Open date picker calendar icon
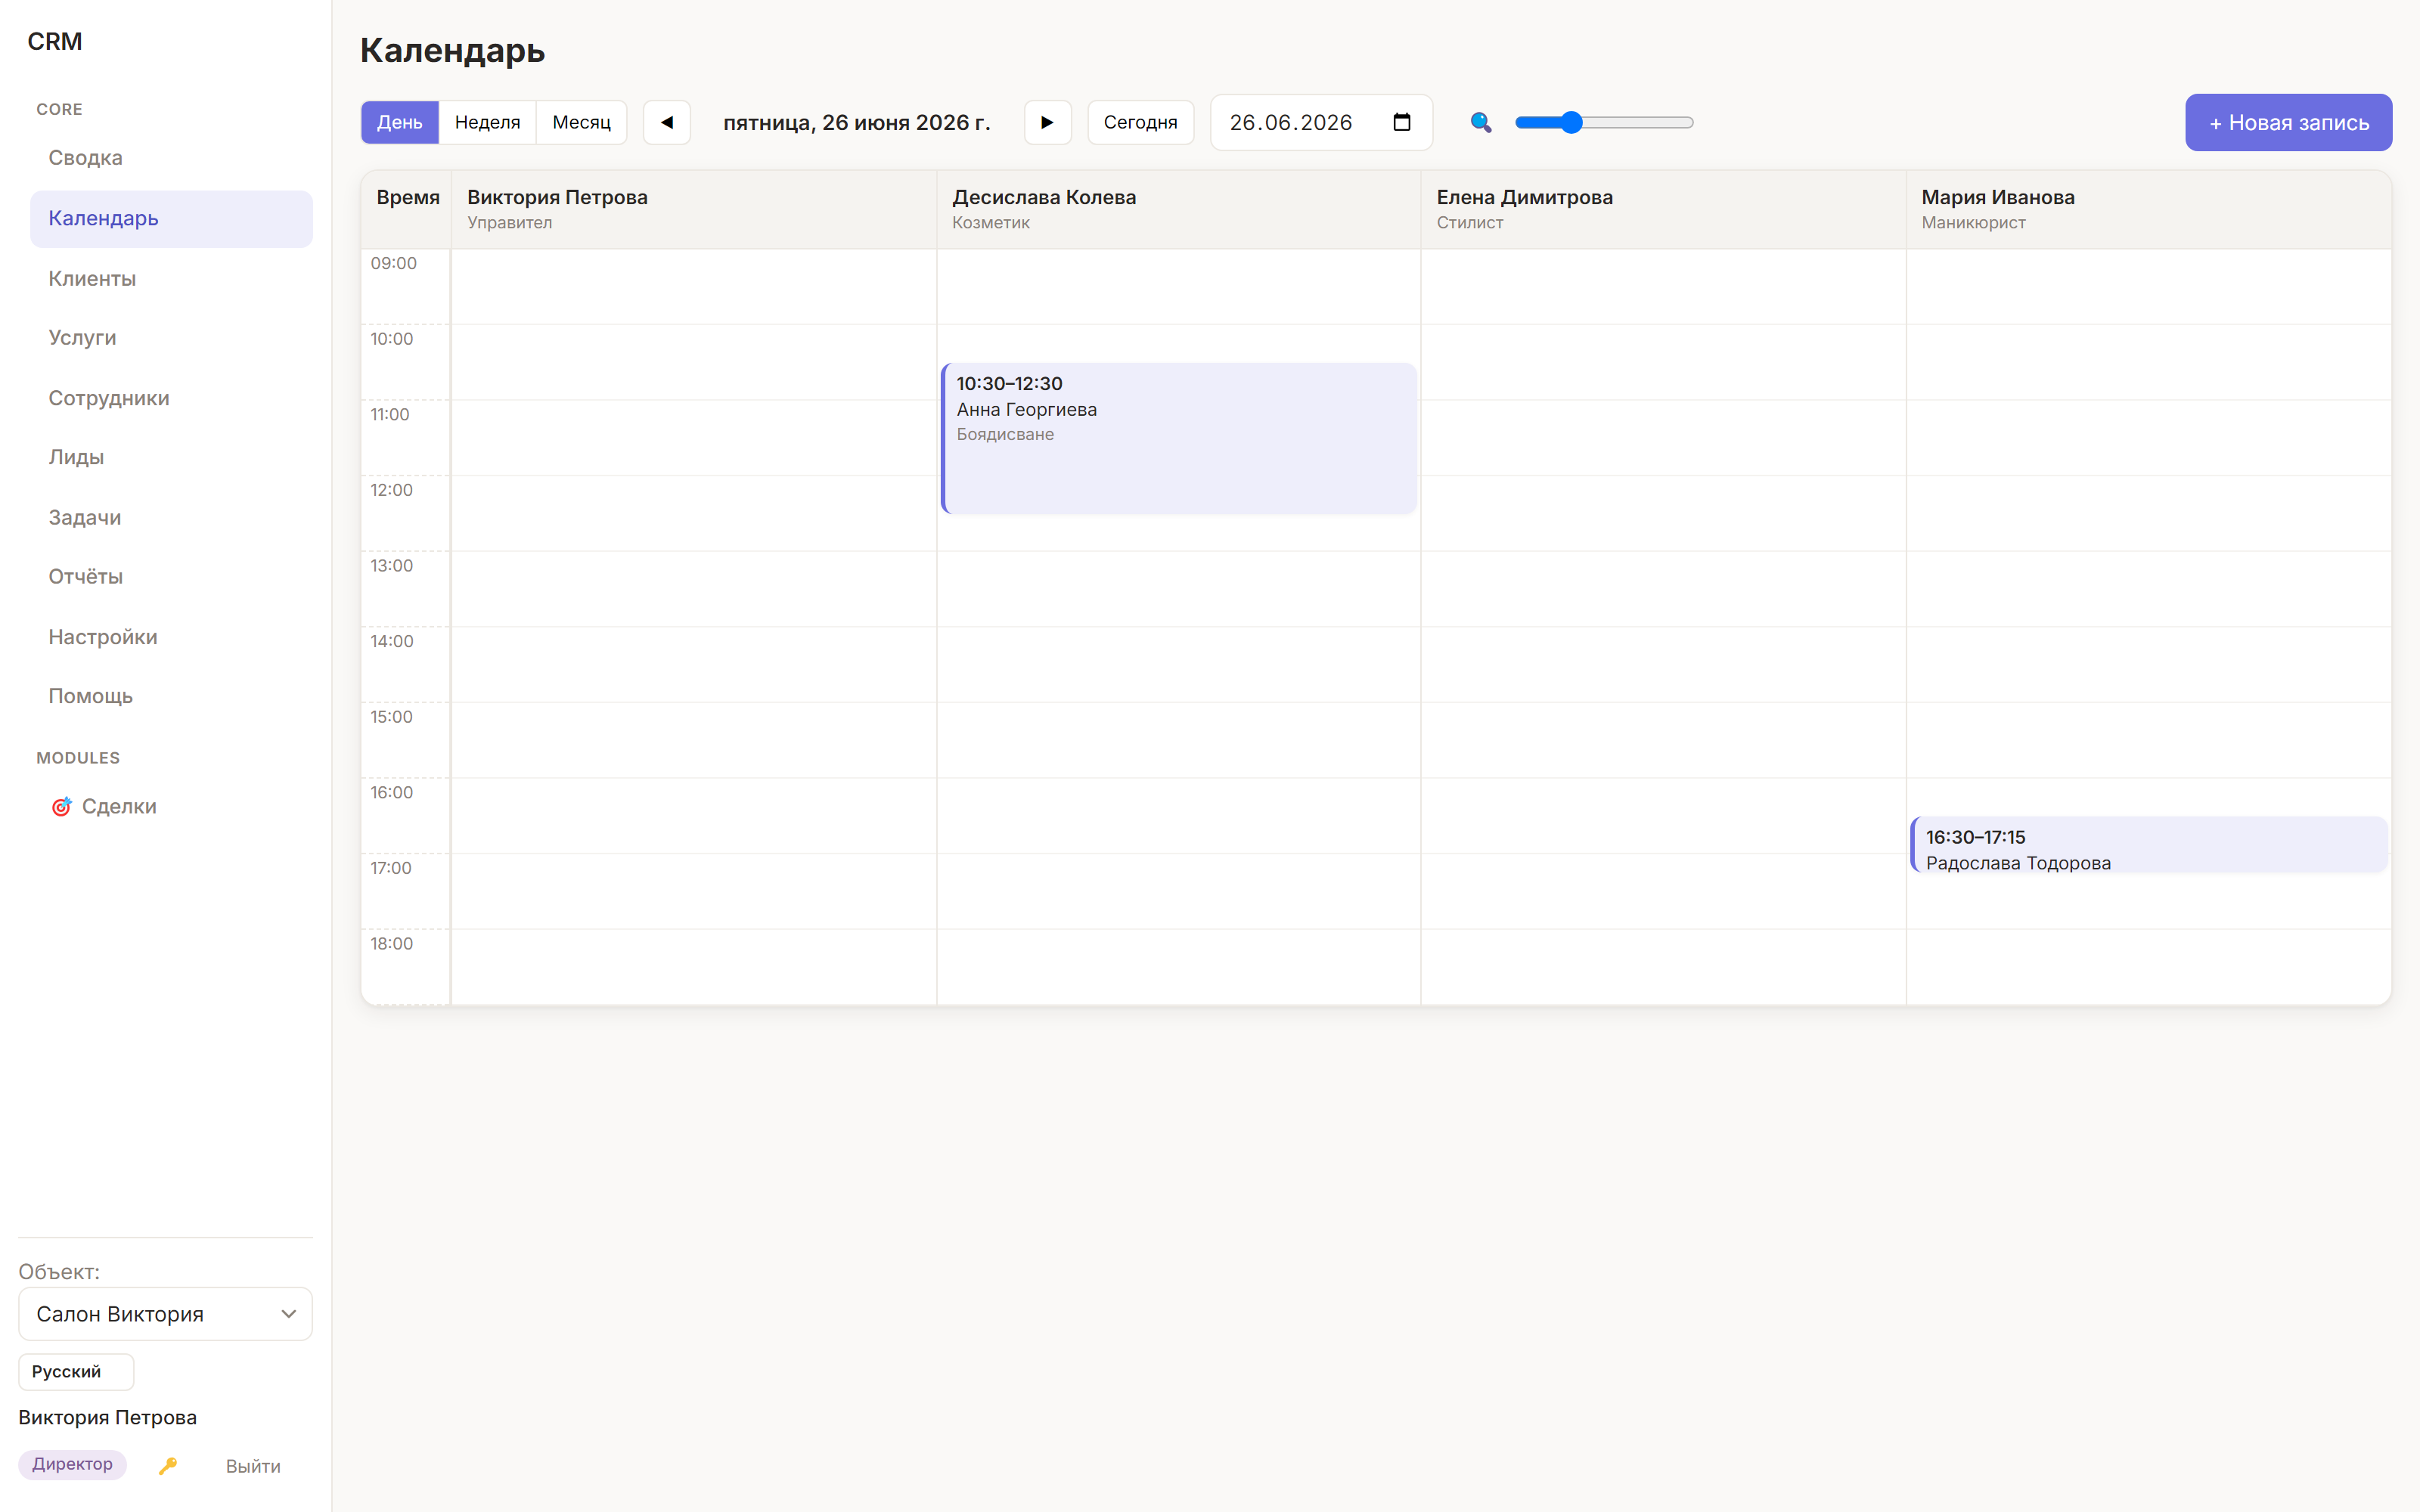 coord(1402,122)
